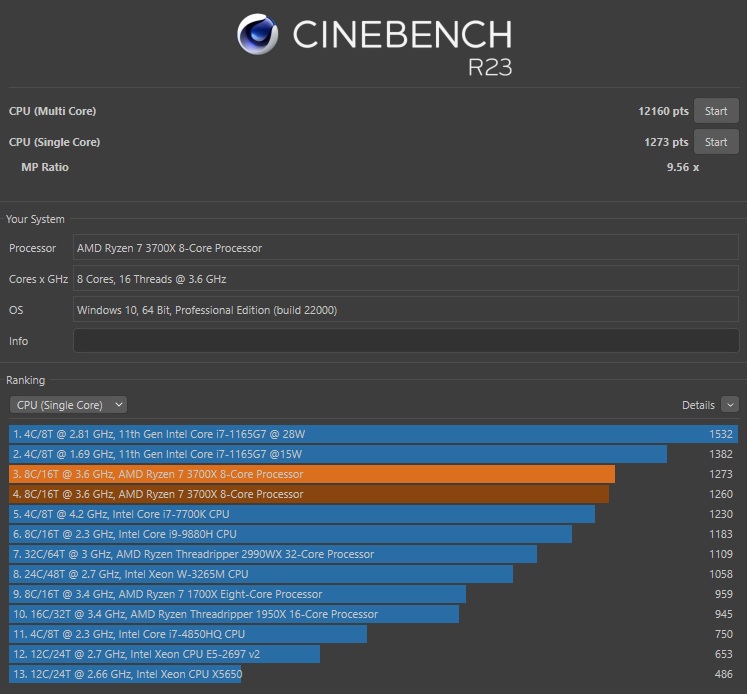
Task: Select ranking row 8 Xeon W-3265M
Action: 261,574
